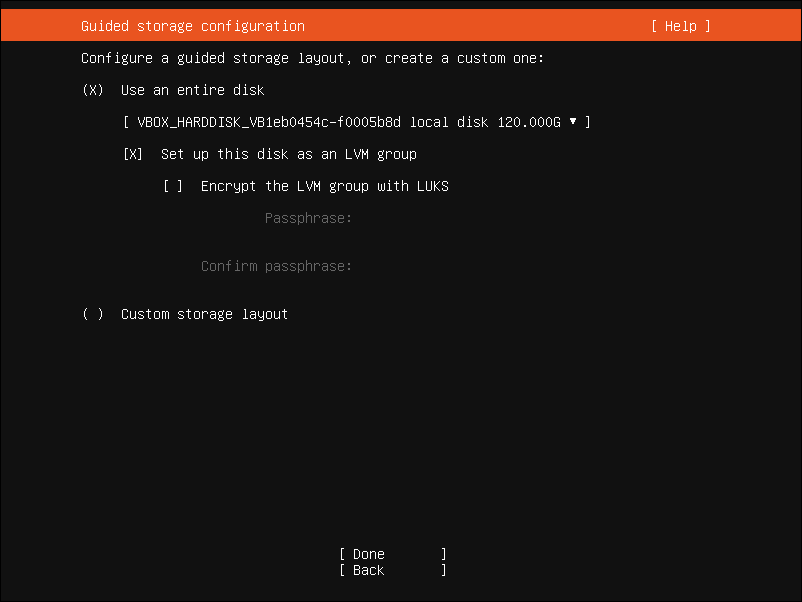Click the down arrow beside 120.000G

click(x=573, y=122)
